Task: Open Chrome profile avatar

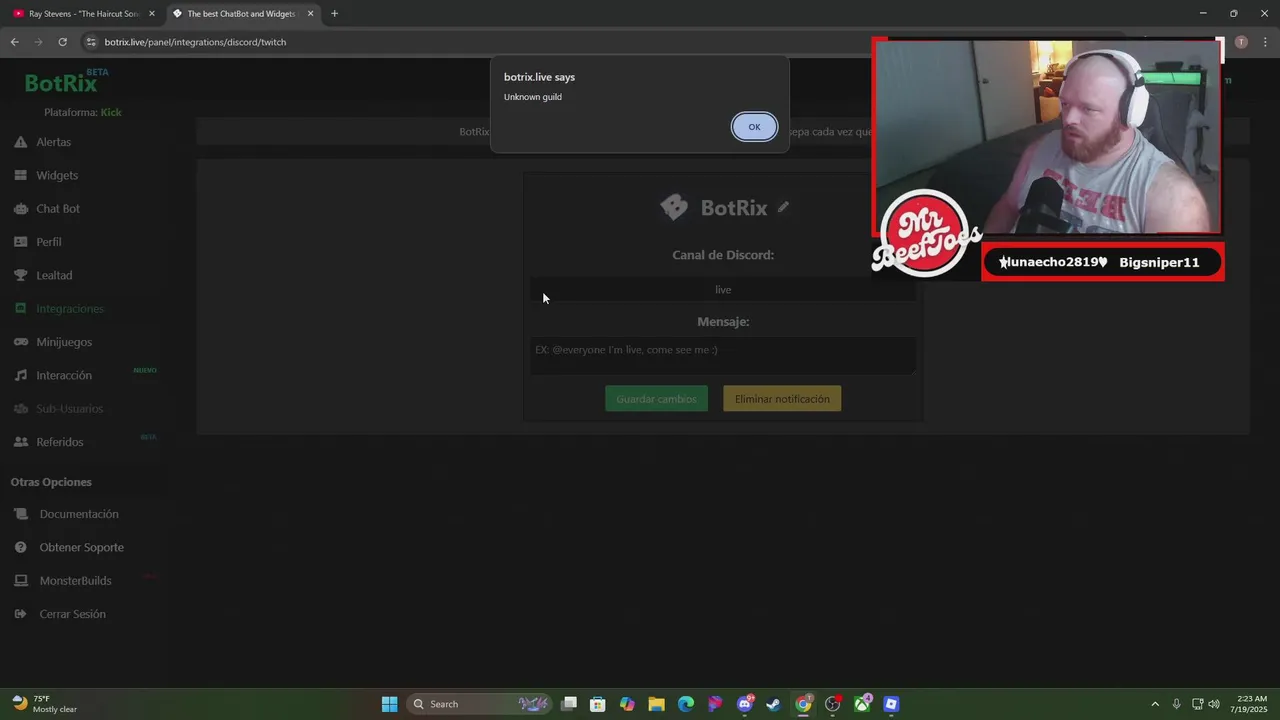Action: (1241, 42)
